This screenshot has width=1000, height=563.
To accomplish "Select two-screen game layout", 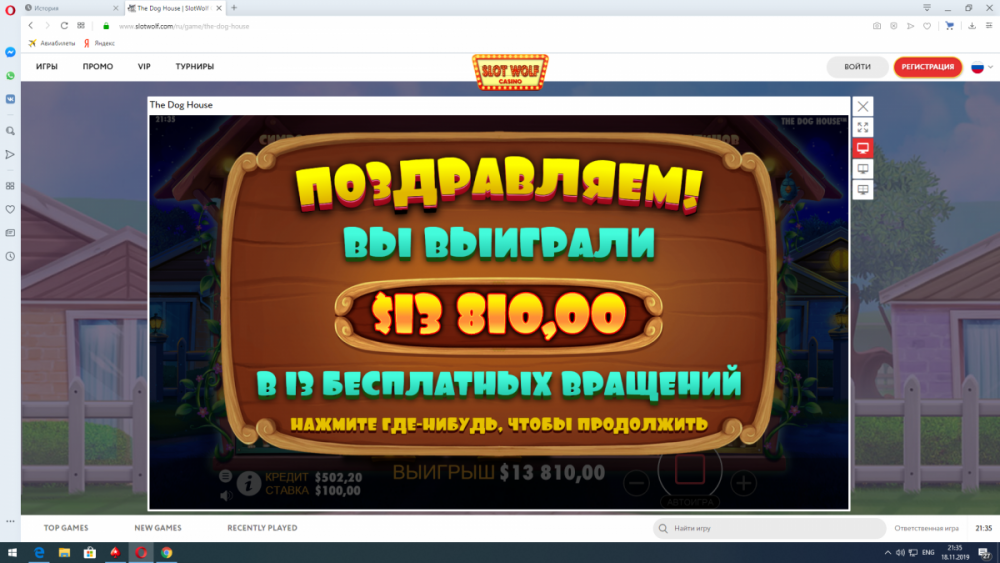I will pos(863,169).
